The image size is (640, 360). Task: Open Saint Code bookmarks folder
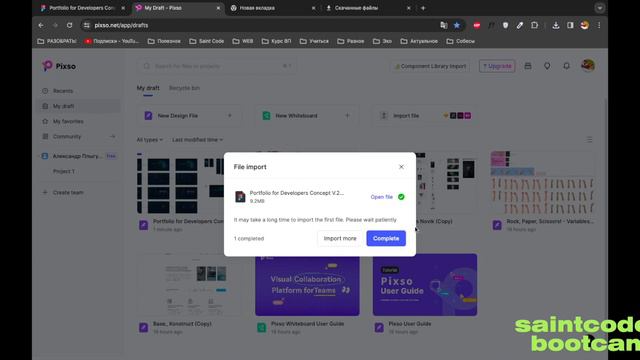tap(206, 41)
